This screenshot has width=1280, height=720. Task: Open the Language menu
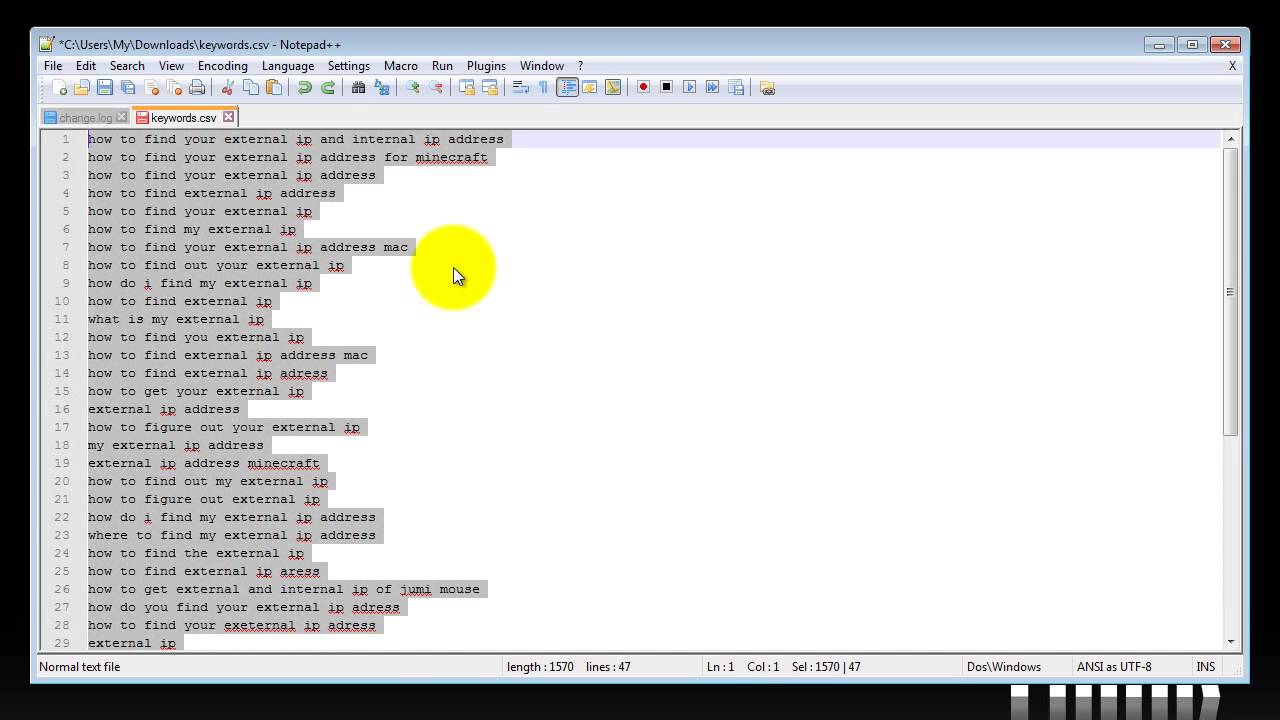coord(288,66)
